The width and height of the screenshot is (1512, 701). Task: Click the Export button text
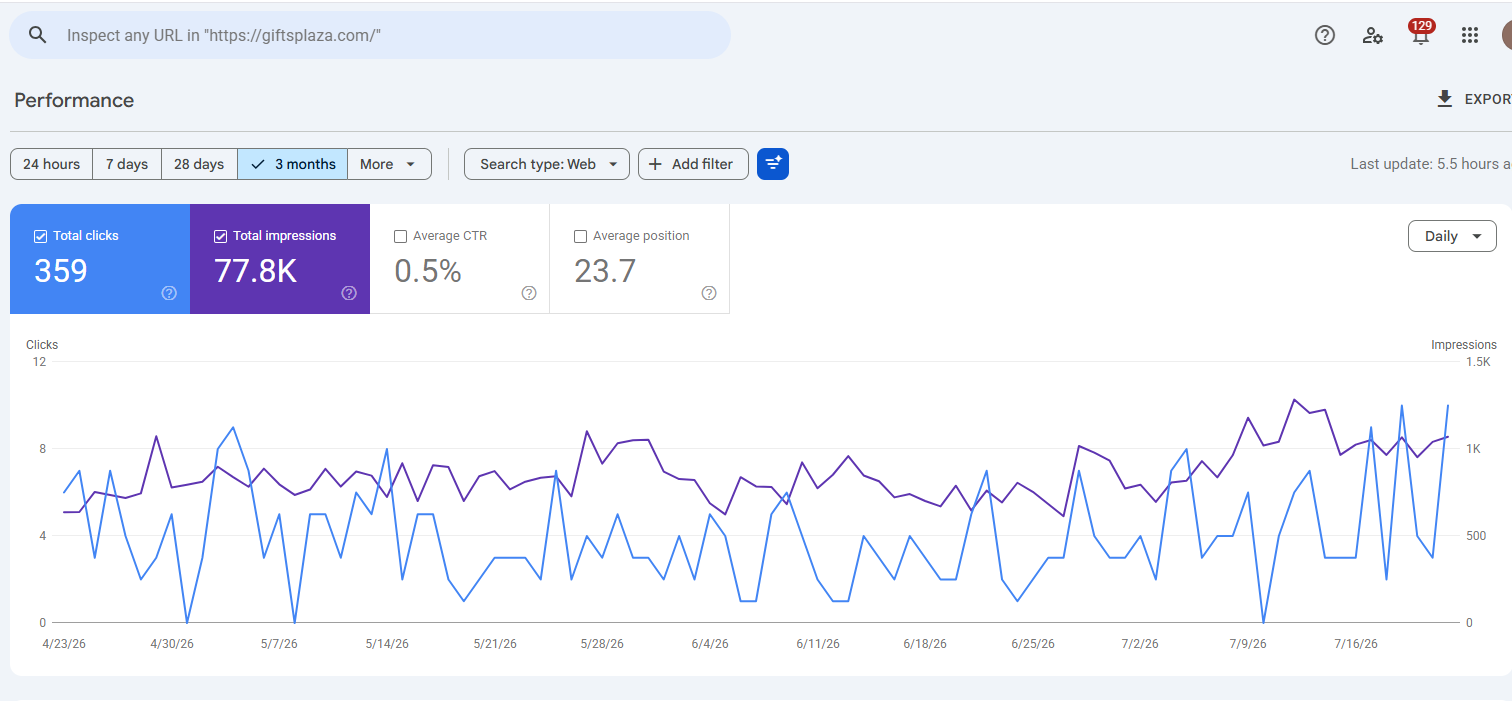pyautogui.click(x=1488, y=99)
